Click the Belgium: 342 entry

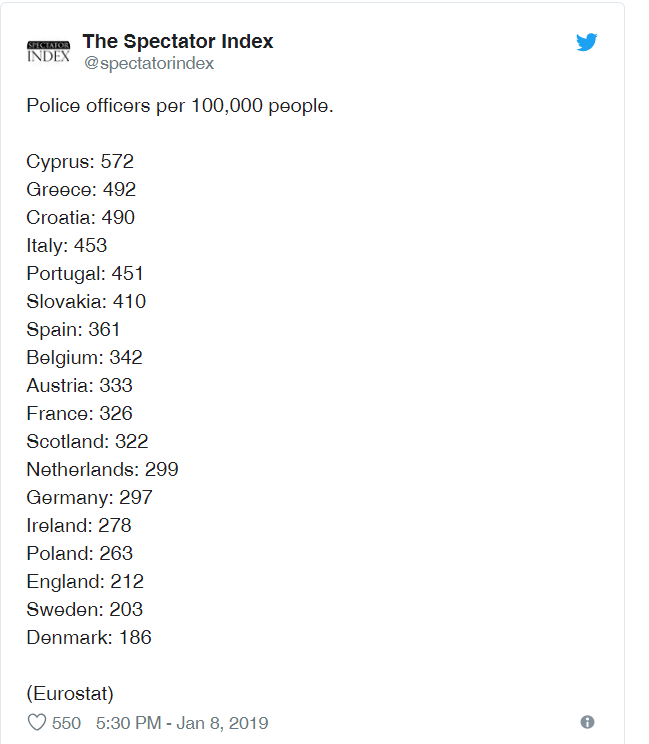point(84,357)
